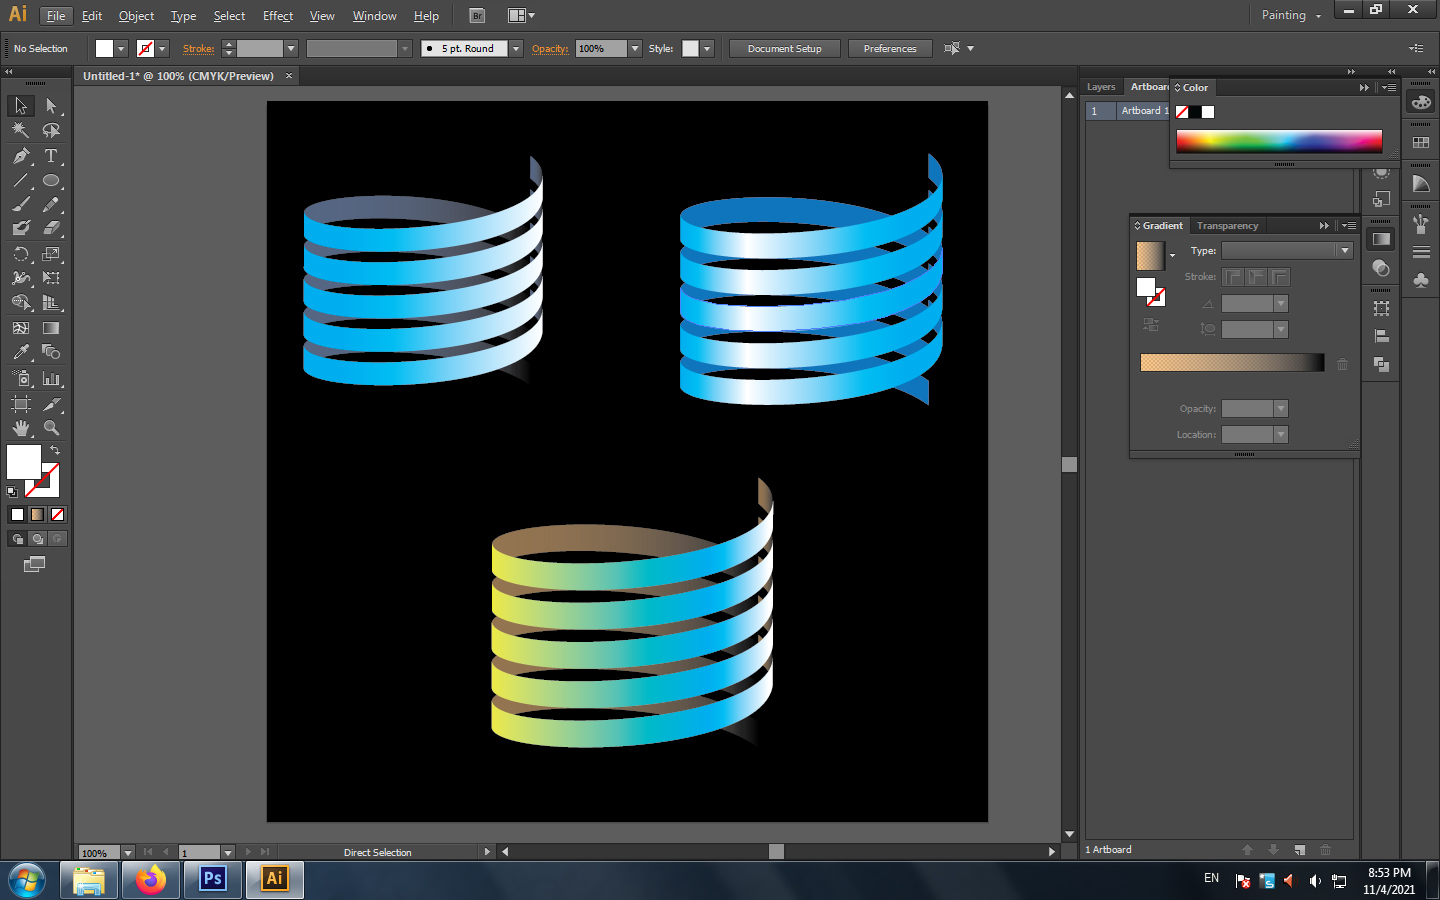The width and height of the screenshot is (1440, 900).
Task: Click the Photoshop icon in taskbar
Action: [213, 879]
